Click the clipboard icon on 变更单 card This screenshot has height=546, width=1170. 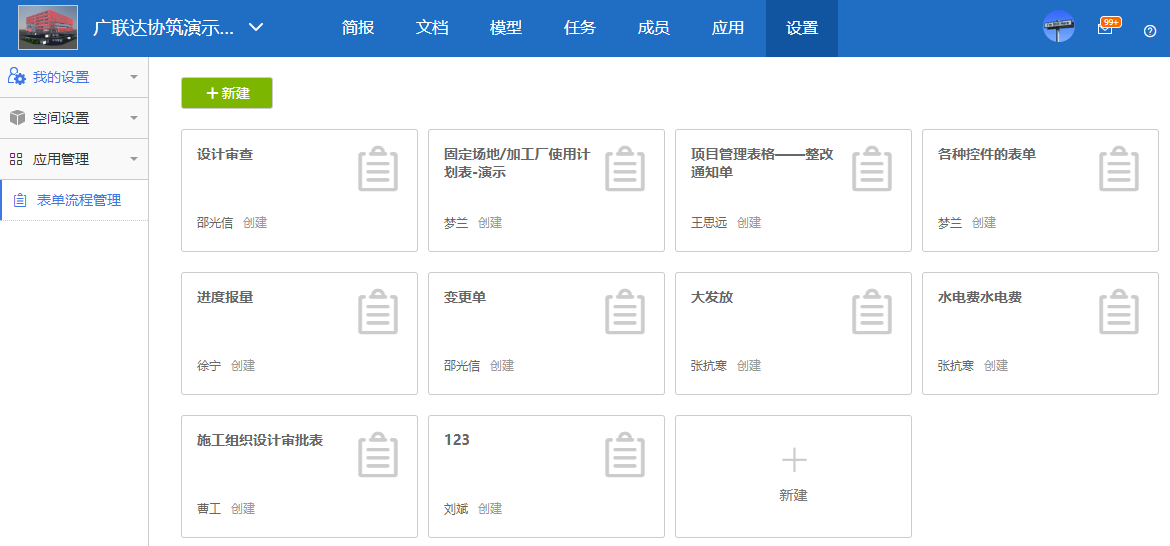tap(625, 312)
